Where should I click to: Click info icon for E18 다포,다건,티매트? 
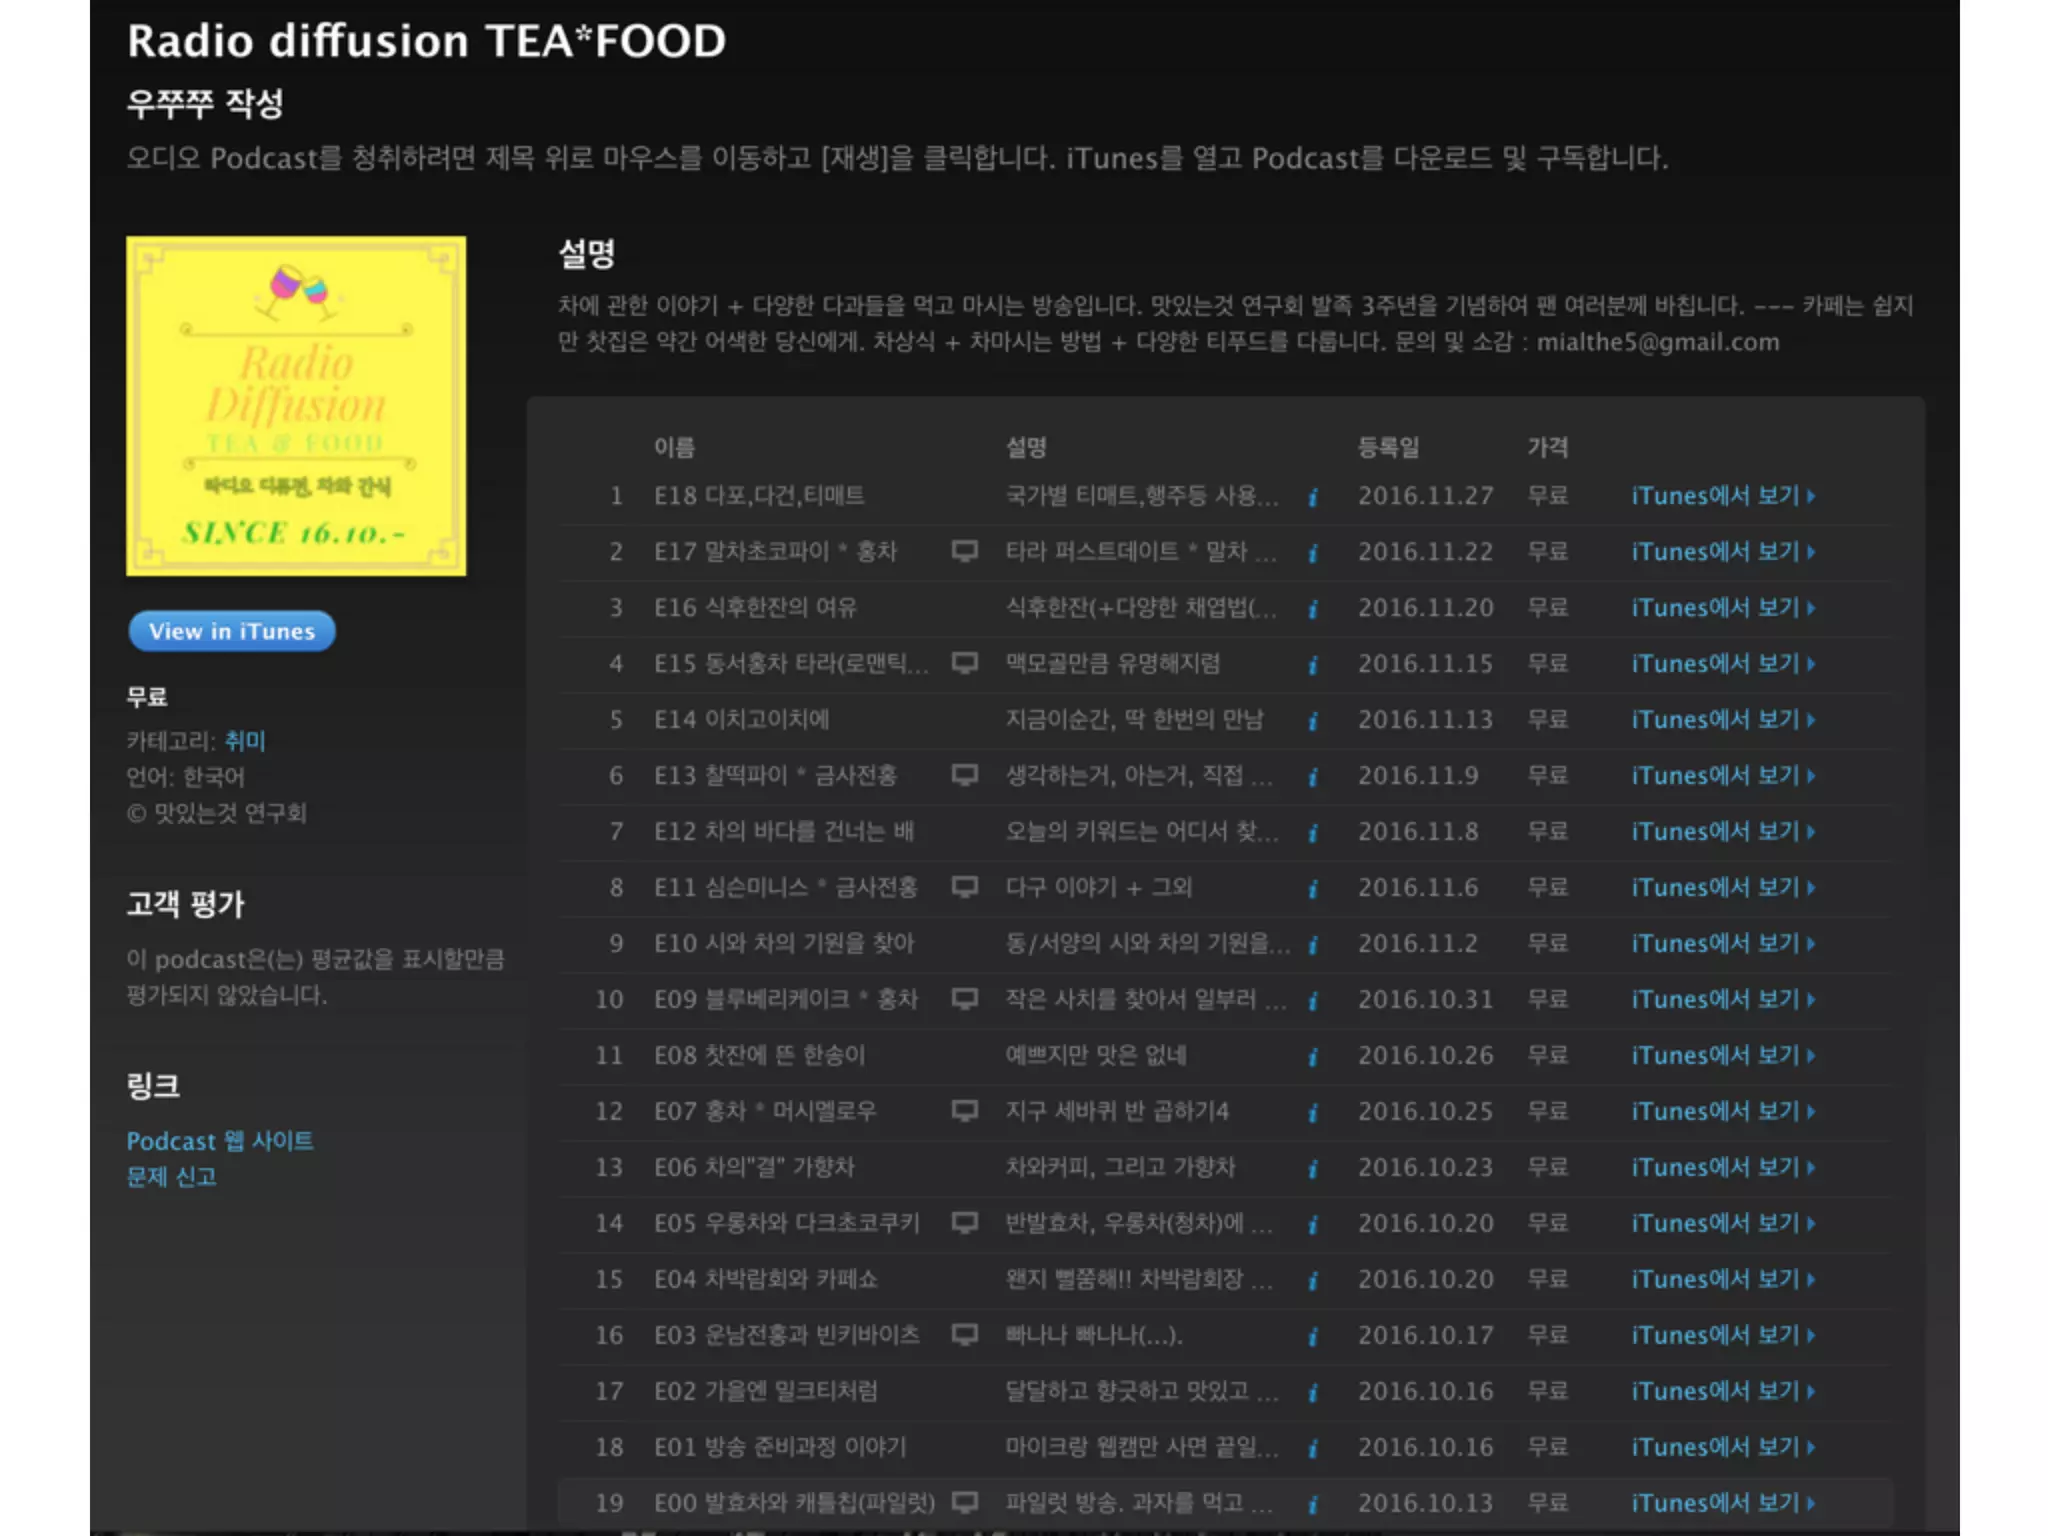pos(1313,497)
